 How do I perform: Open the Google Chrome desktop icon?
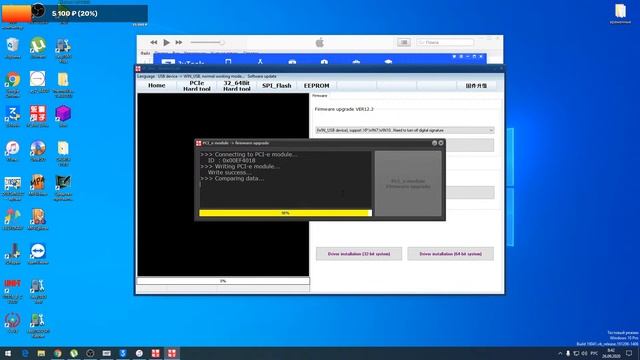[12, 84]
